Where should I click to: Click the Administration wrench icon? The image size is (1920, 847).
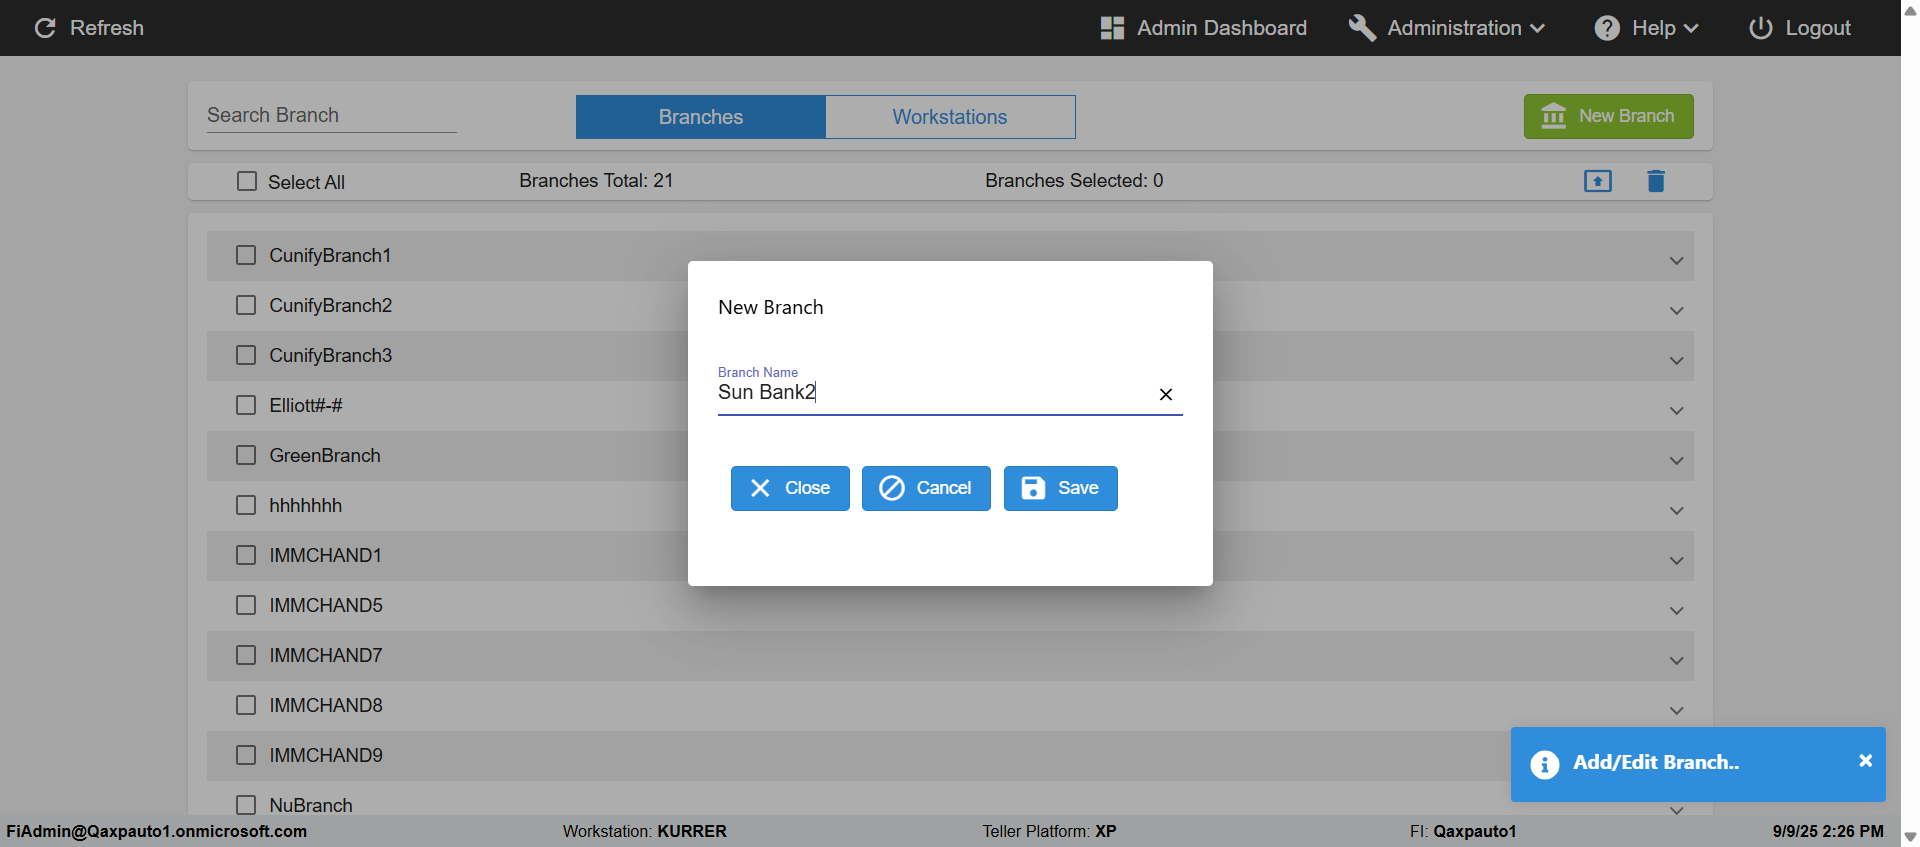pyautogui.click(x=1362, y=28)
